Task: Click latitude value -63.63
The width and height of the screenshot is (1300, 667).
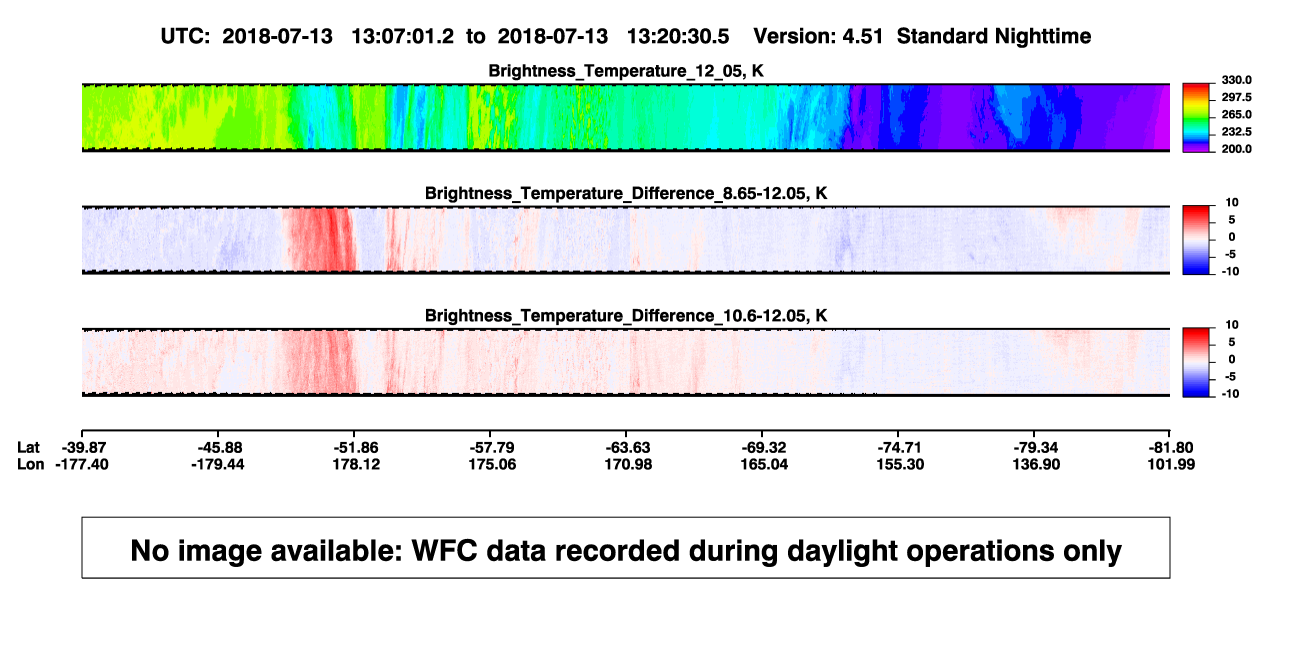Action: click(626, 446)
